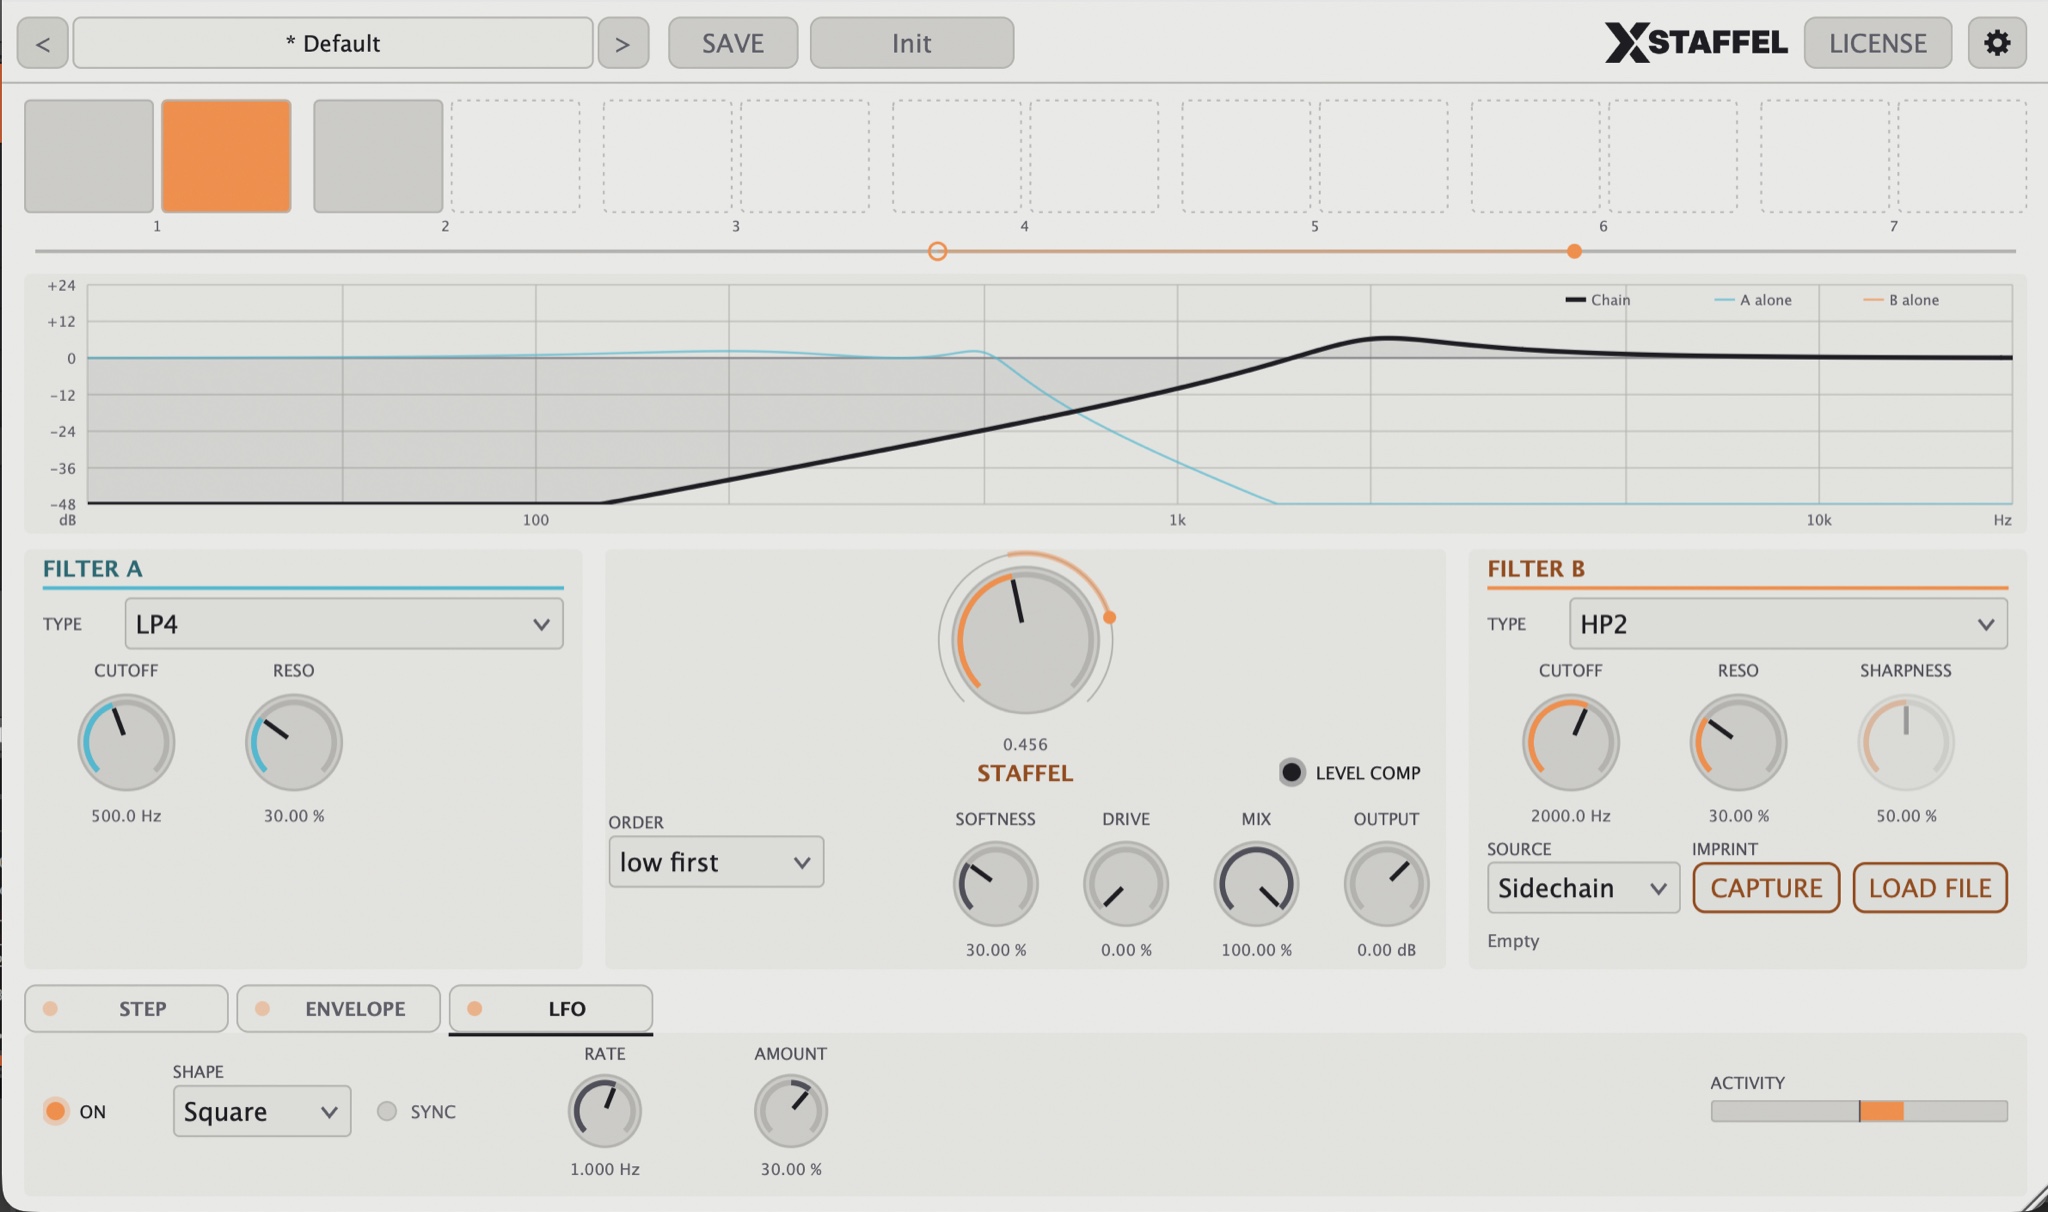This screenshot has height=1212, width=2048.
Task: Open Filter B TYPE dropdown showing HP2
Action: pyautogui.click(x=1788, y=624)
